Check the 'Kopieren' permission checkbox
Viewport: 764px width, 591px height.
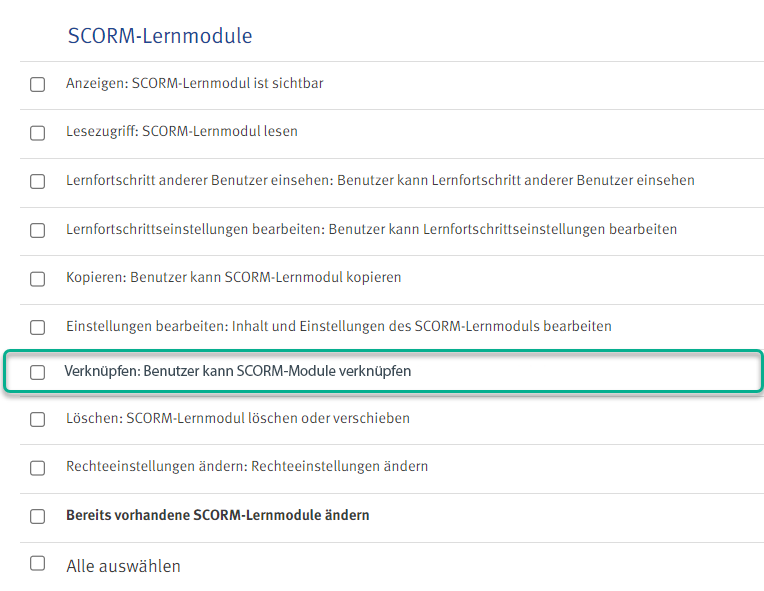(x=38, y=278)
